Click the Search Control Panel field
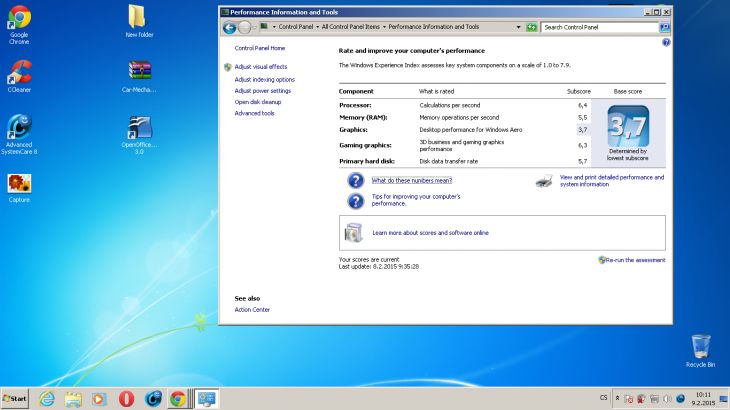This screenshot has width=730, height=410. [600, 27]
